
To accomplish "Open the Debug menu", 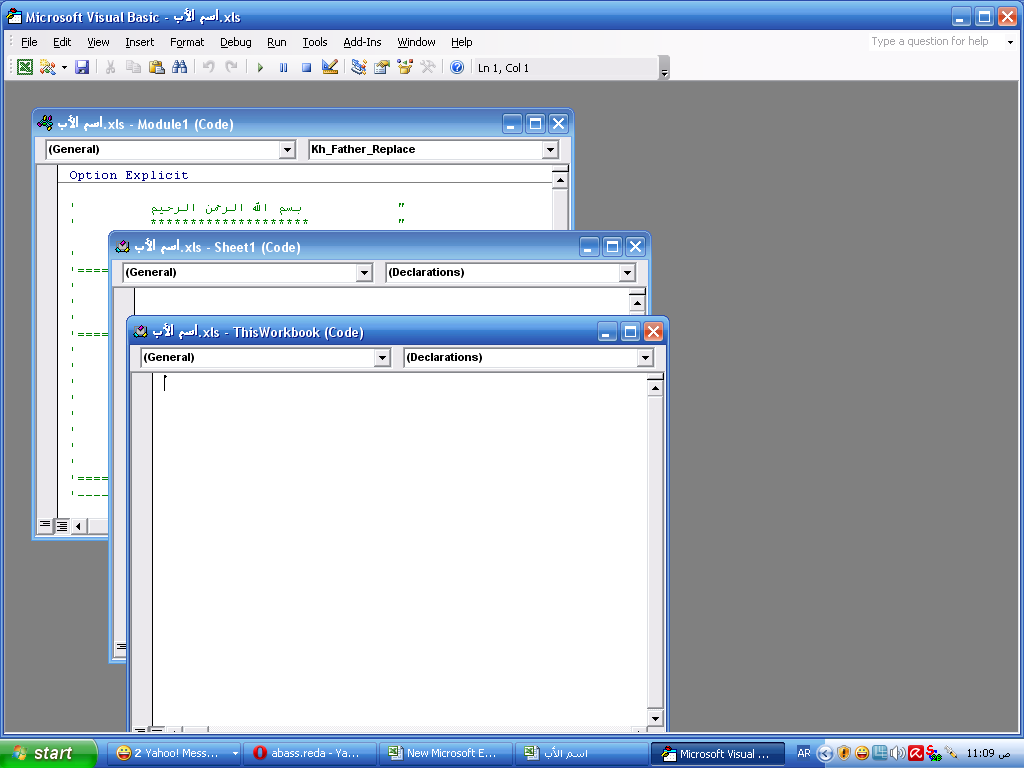I will point(236,42).
